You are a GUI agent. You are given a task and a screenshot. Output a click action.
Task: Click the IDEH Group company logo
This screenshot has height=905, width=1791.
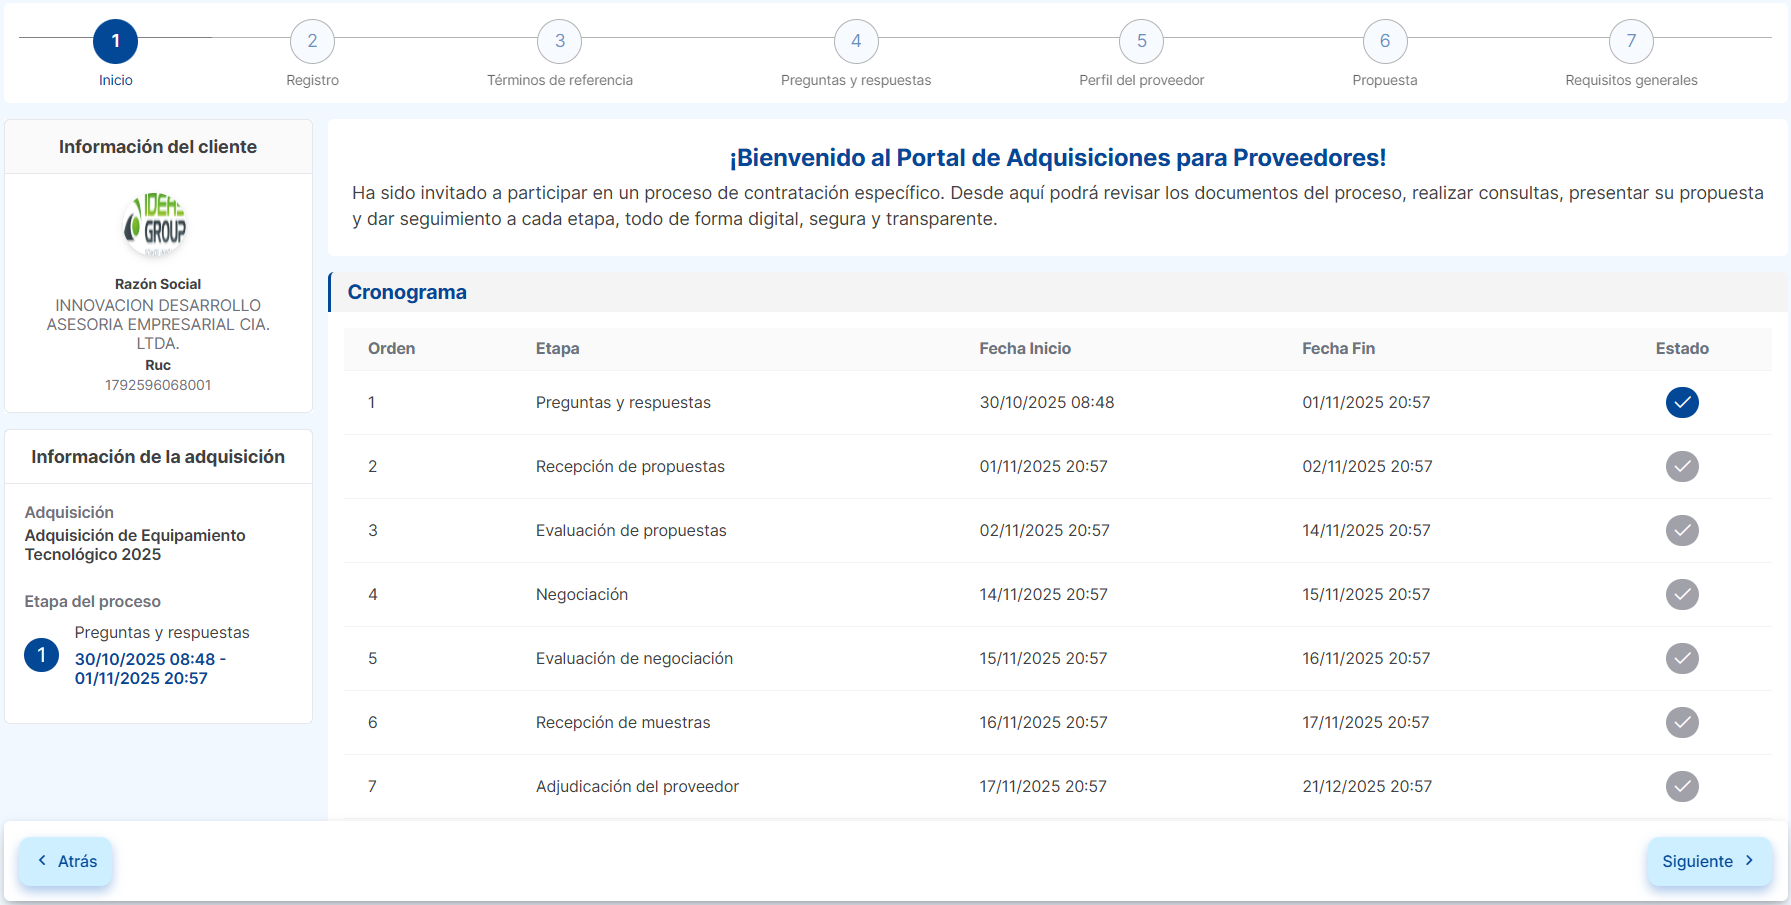(157, 224)
